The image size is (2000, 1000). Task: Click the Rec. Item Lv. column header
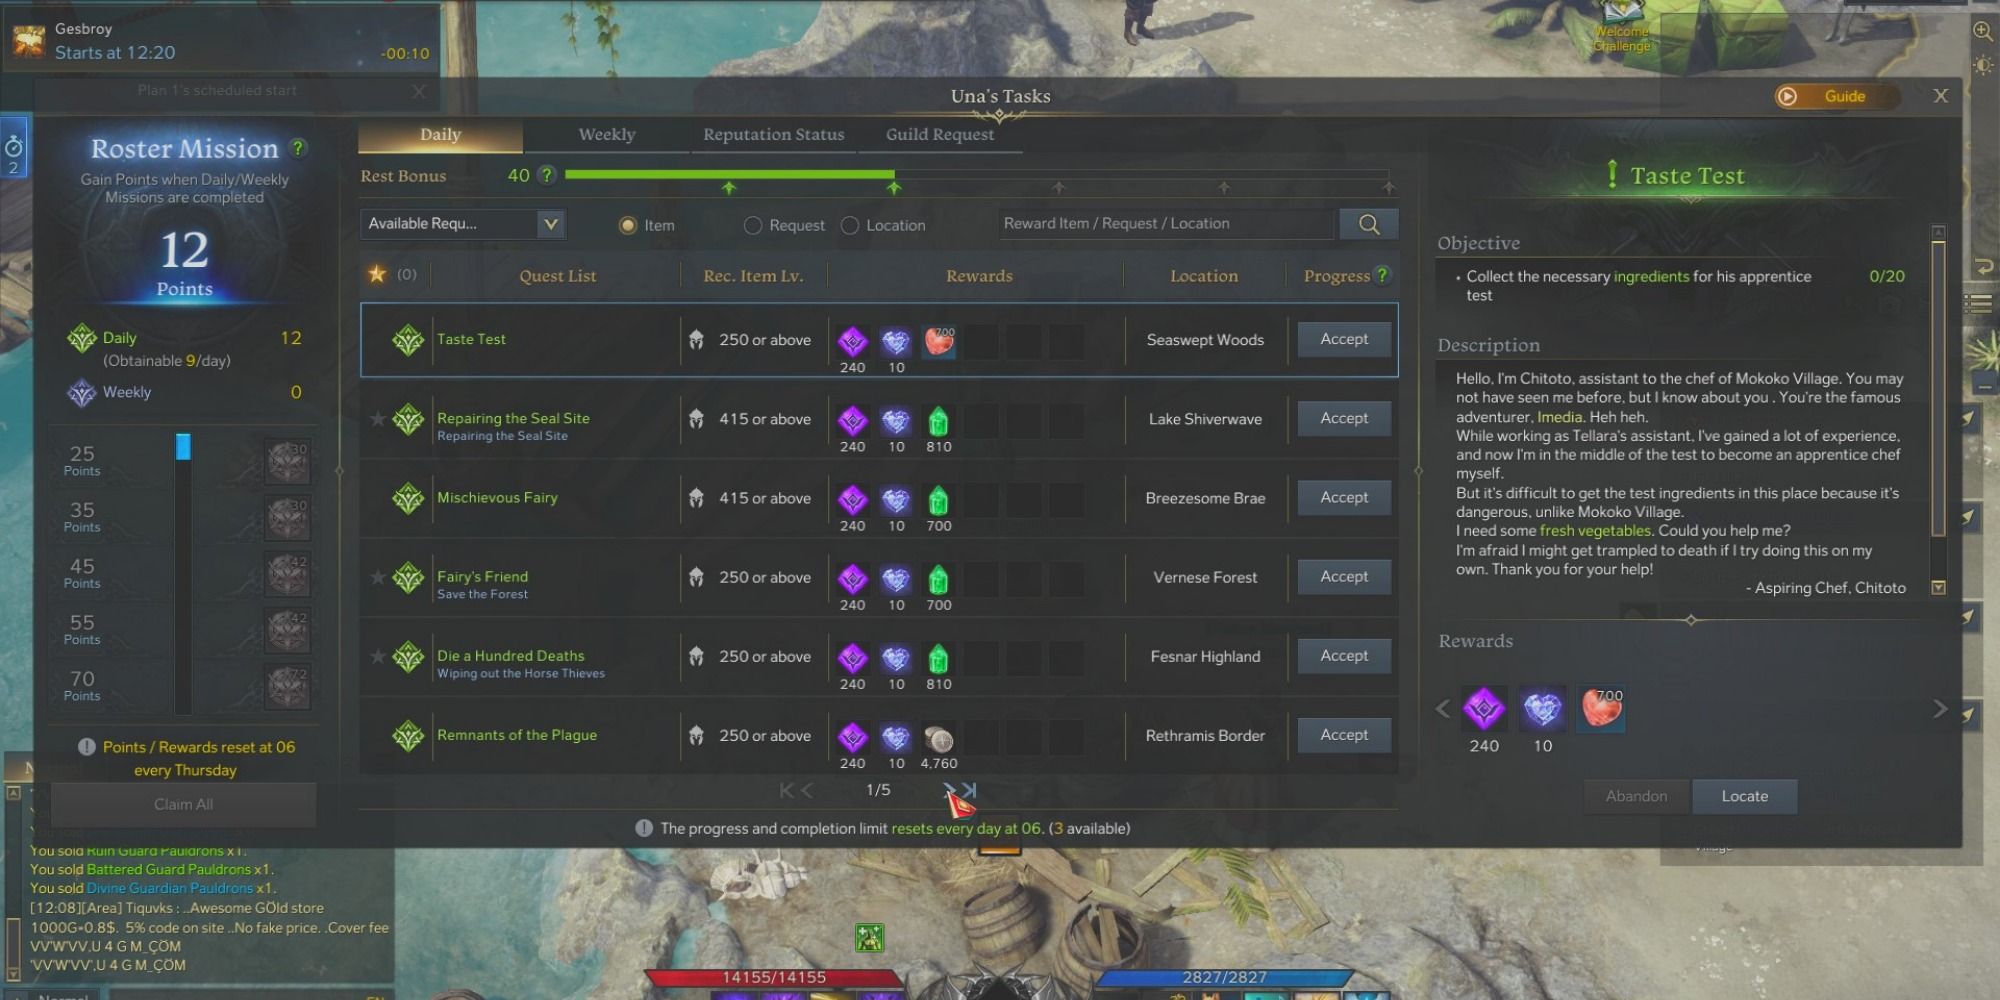click(753, 276)
